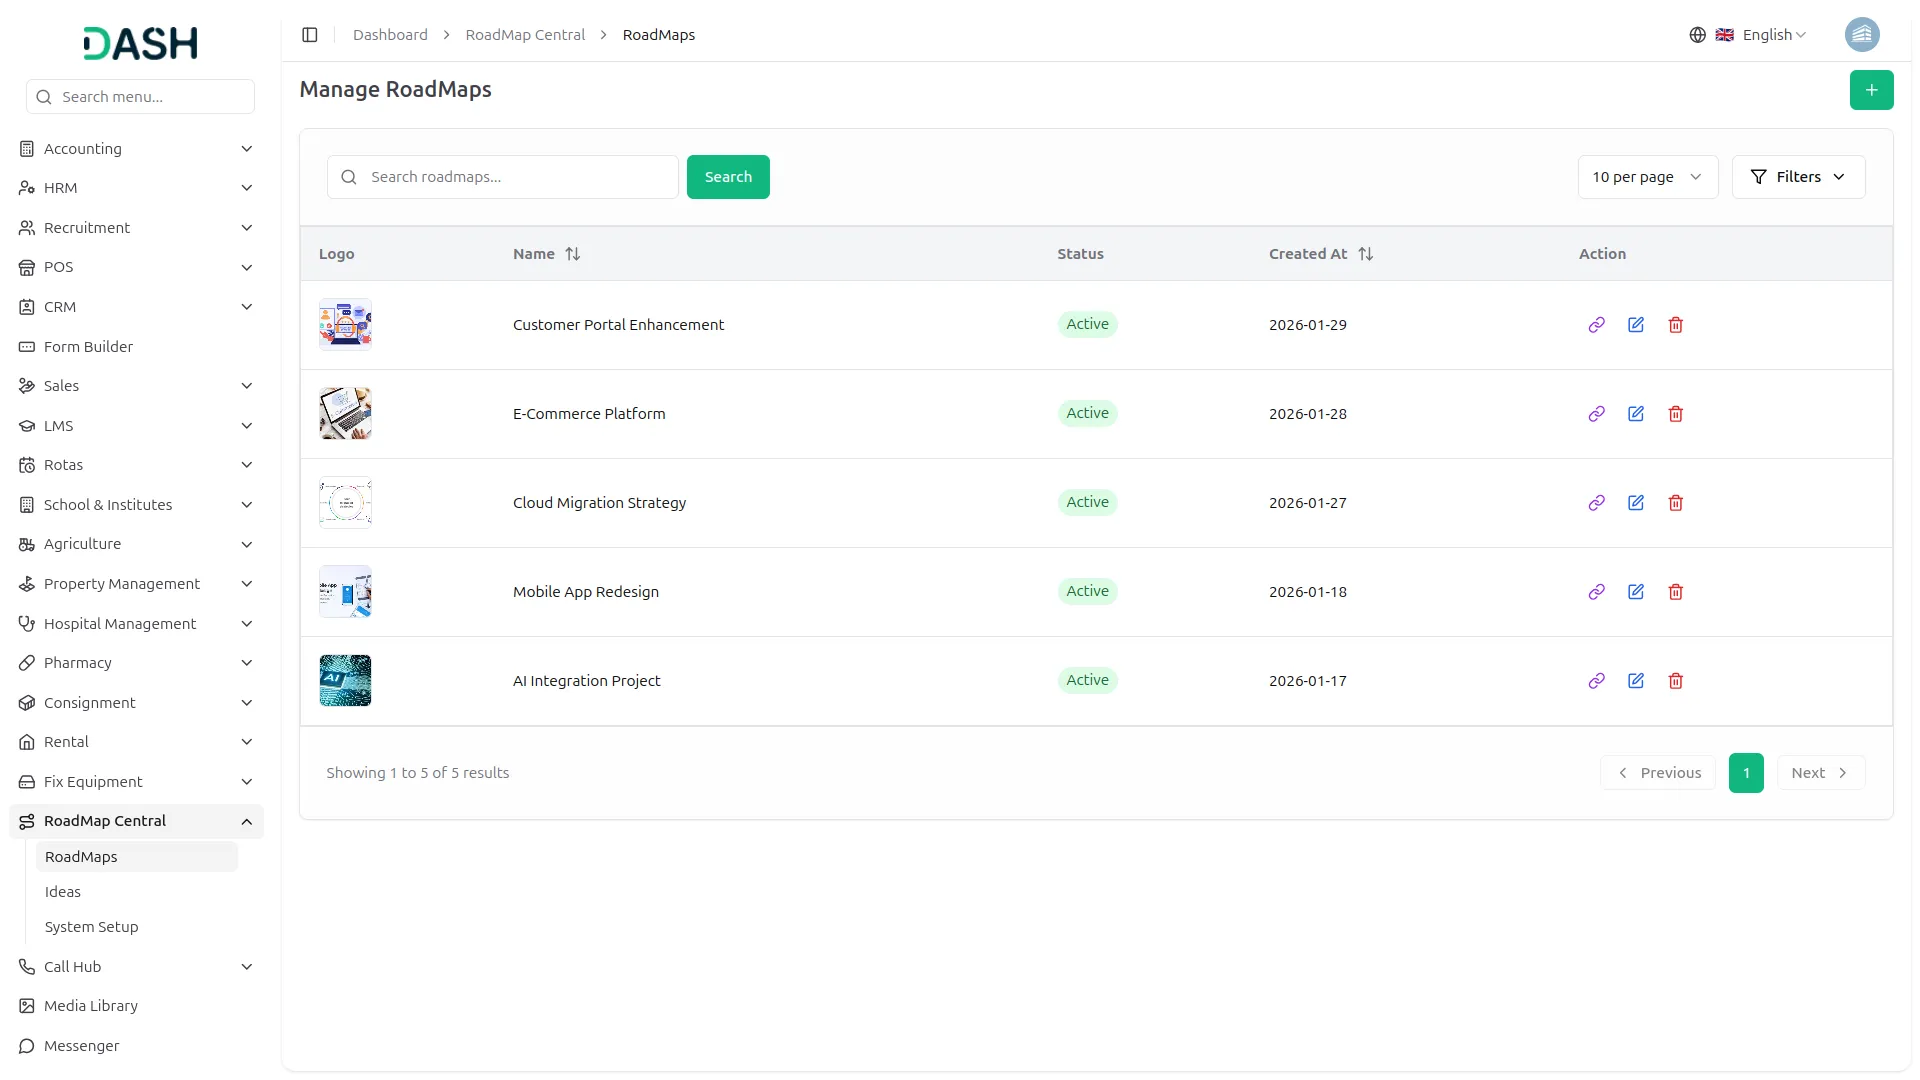1920x1080 pixels.
Task: Toggle the sidebar panel with the header icon
Action: pyautogui.click(x=309, y=34)
